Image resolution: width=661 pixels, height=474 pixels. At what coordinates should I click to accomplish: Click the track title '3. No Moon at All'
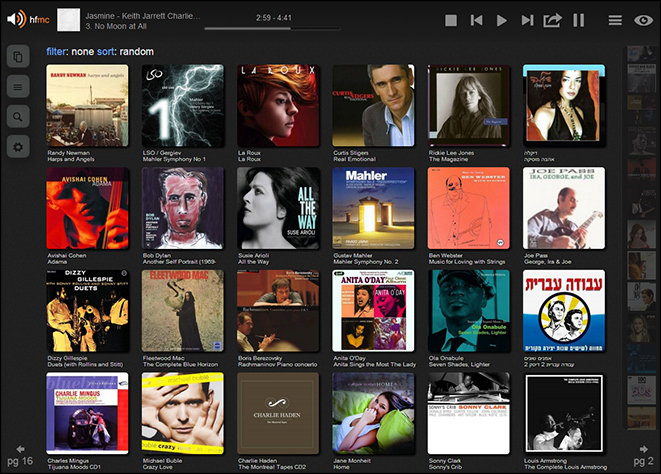click(x=116, y=26)
